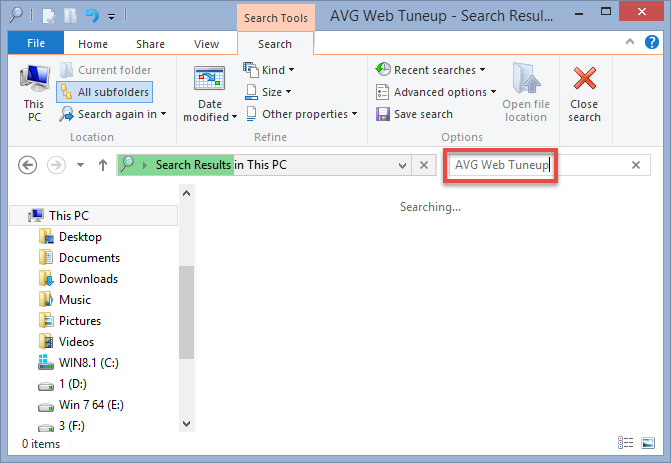Click the navigation pane scrollbar thumb
671x463 pixels.
[x=187, y=312]
